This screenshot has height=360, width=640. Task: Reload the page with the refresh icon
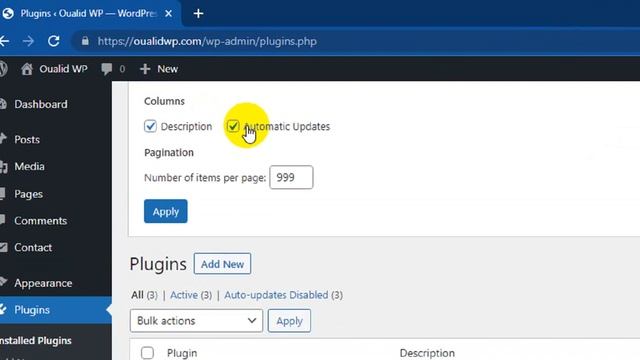point(54,41)
